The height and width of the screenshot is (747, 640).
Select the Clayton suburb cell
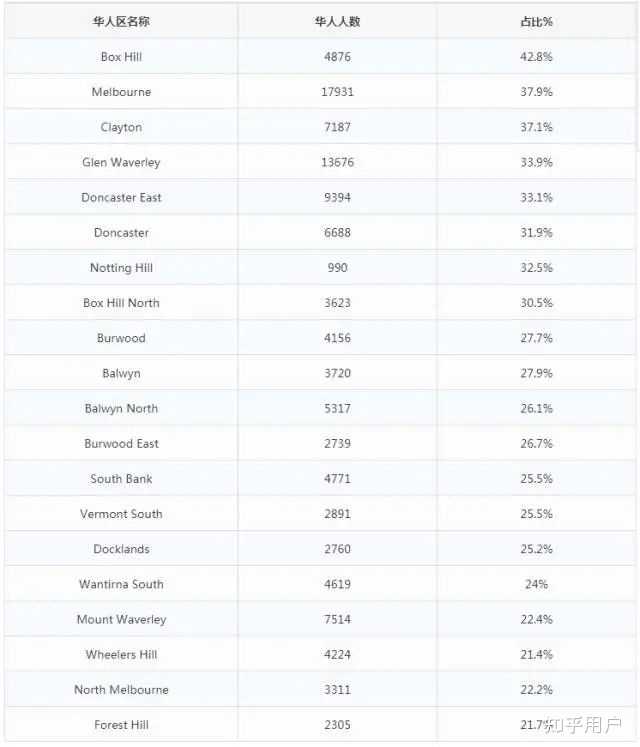coord(121,127)
